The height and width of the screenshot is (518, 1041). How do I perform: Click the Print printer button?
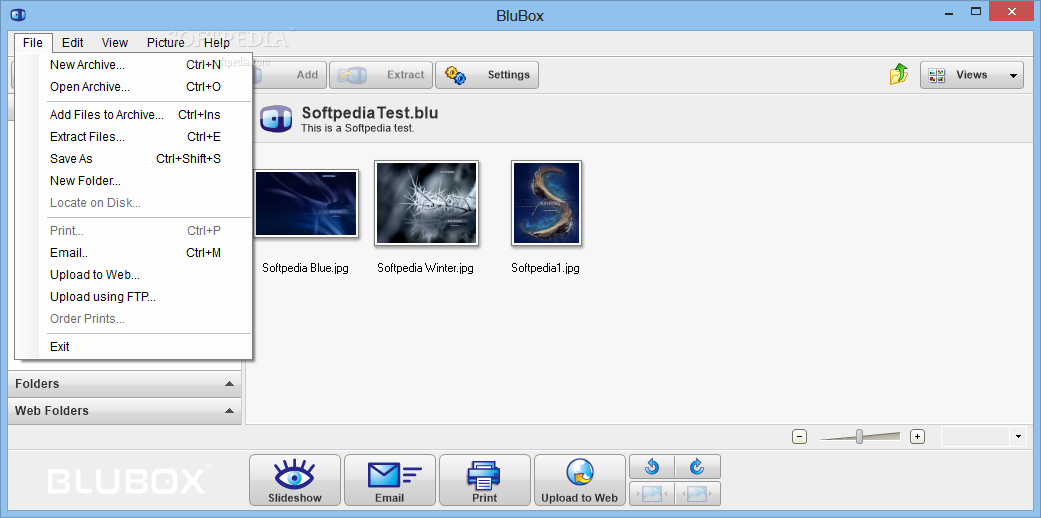(485, 480)
